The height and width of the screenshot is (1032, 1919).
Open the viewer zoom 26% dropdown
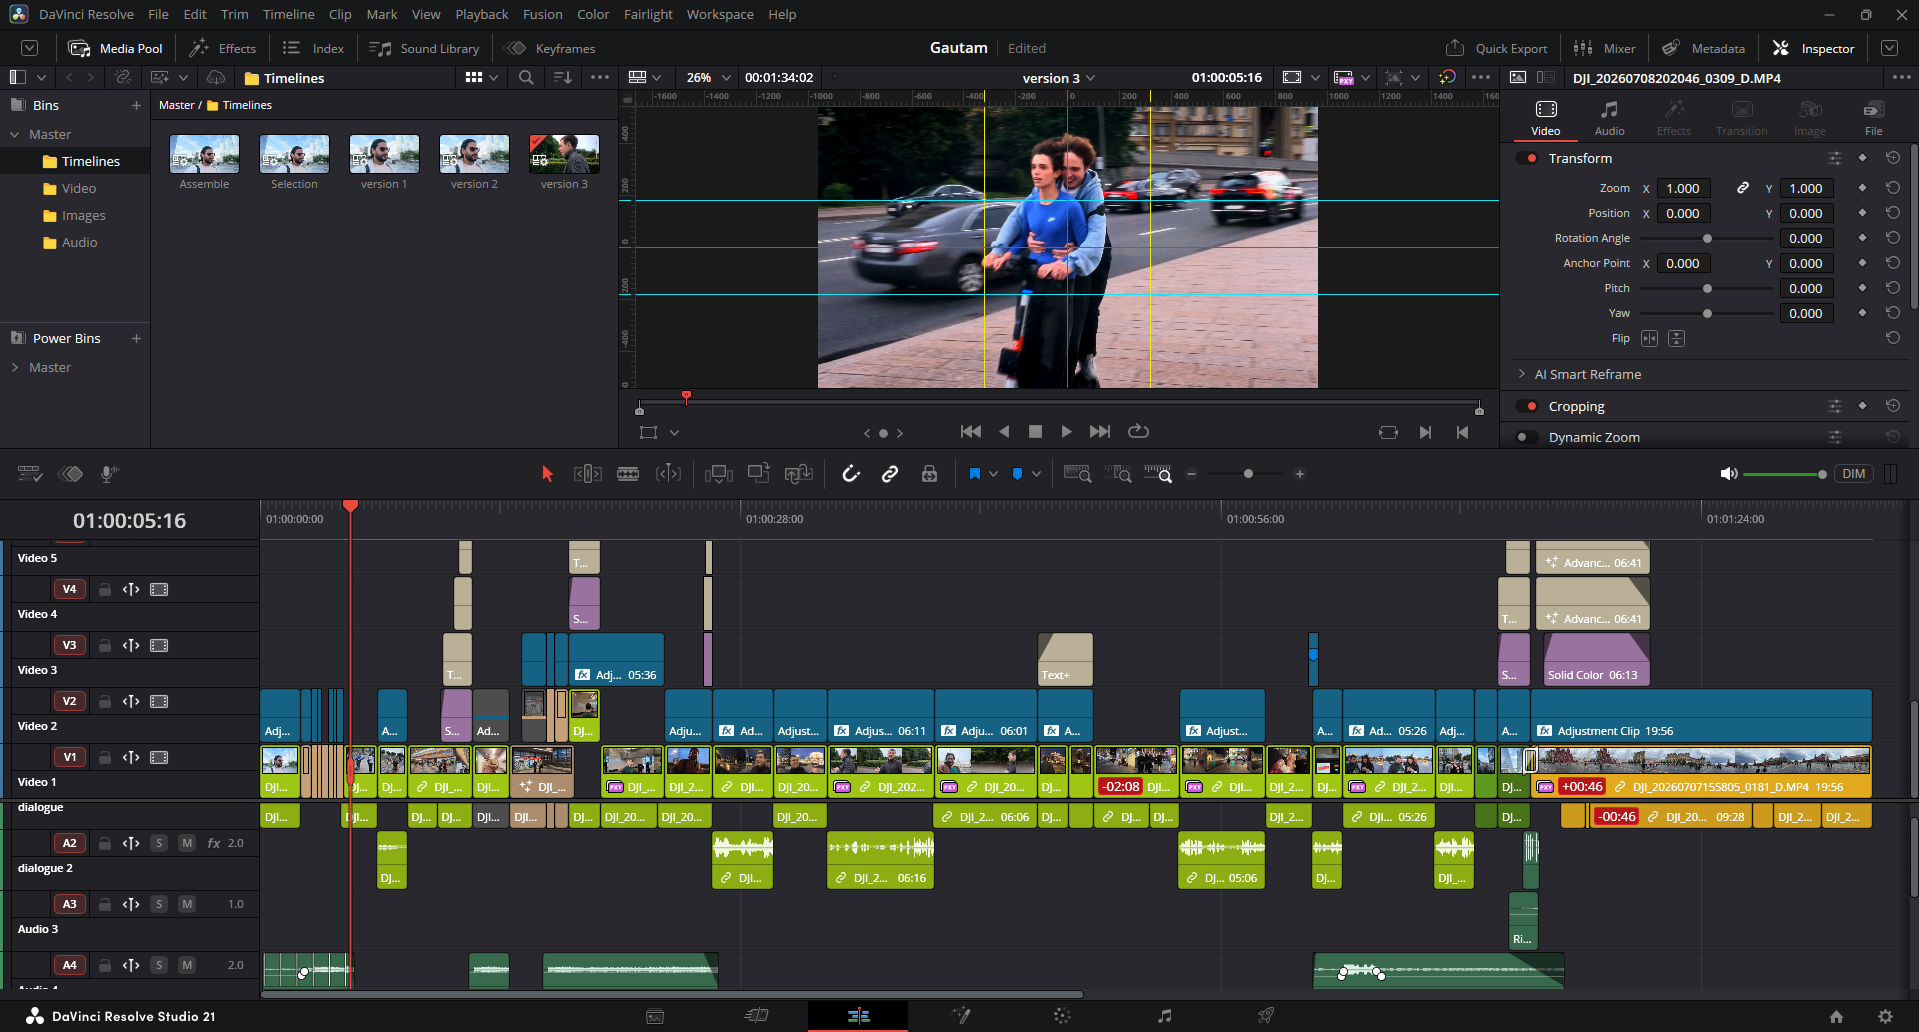709,77
